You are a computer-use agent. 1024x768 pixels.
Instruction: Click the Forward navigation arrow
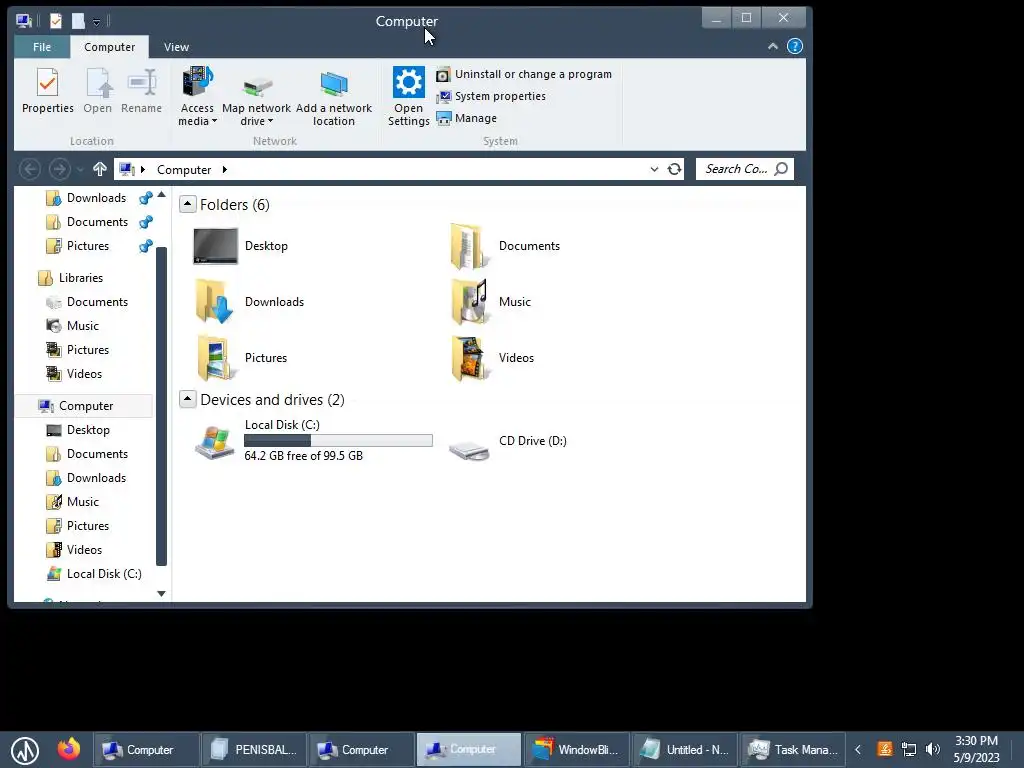[59, 170]
